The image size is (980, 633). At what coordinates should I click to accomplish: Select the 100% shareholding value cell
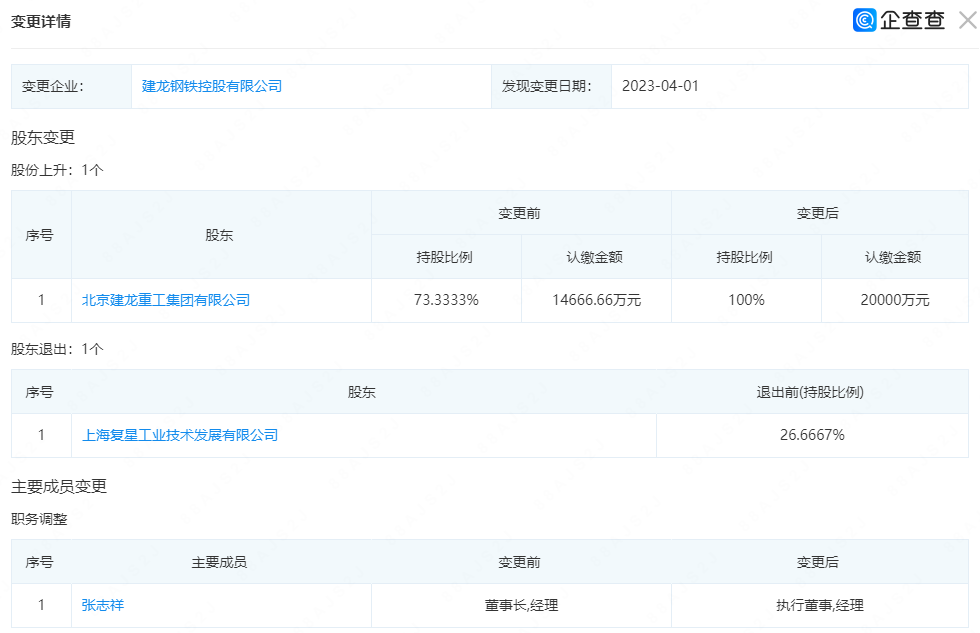tap(746, 300)
